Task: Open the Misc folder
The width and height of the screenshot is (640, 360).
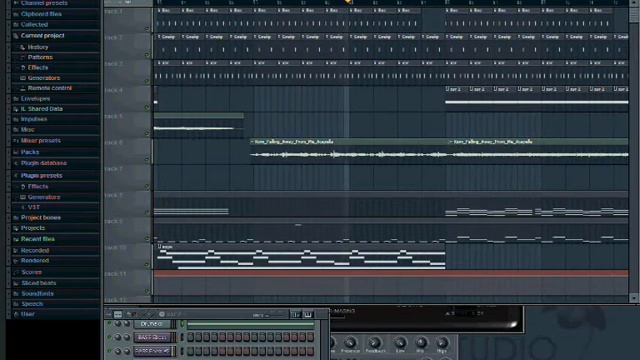Action: (27, 130)
